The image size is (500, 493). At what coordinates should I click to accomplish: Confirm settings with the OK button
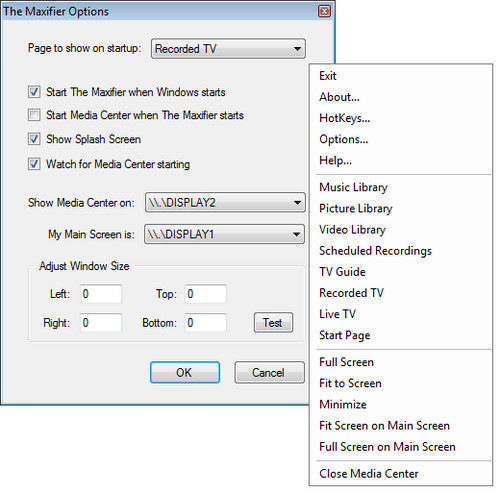point(185,372)
